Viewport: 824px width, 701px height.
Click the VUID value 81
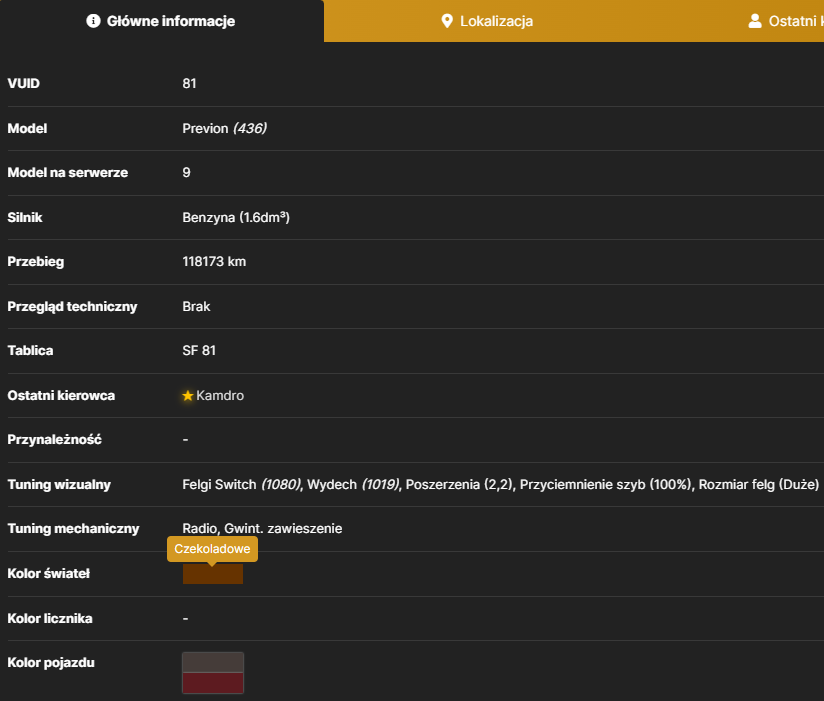pos(189,84)
